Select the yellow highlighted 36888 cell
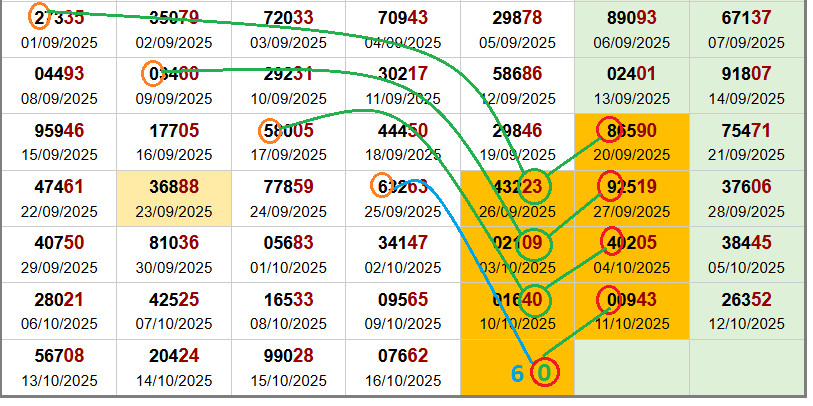The image size is (813, 406). [174, 196]
